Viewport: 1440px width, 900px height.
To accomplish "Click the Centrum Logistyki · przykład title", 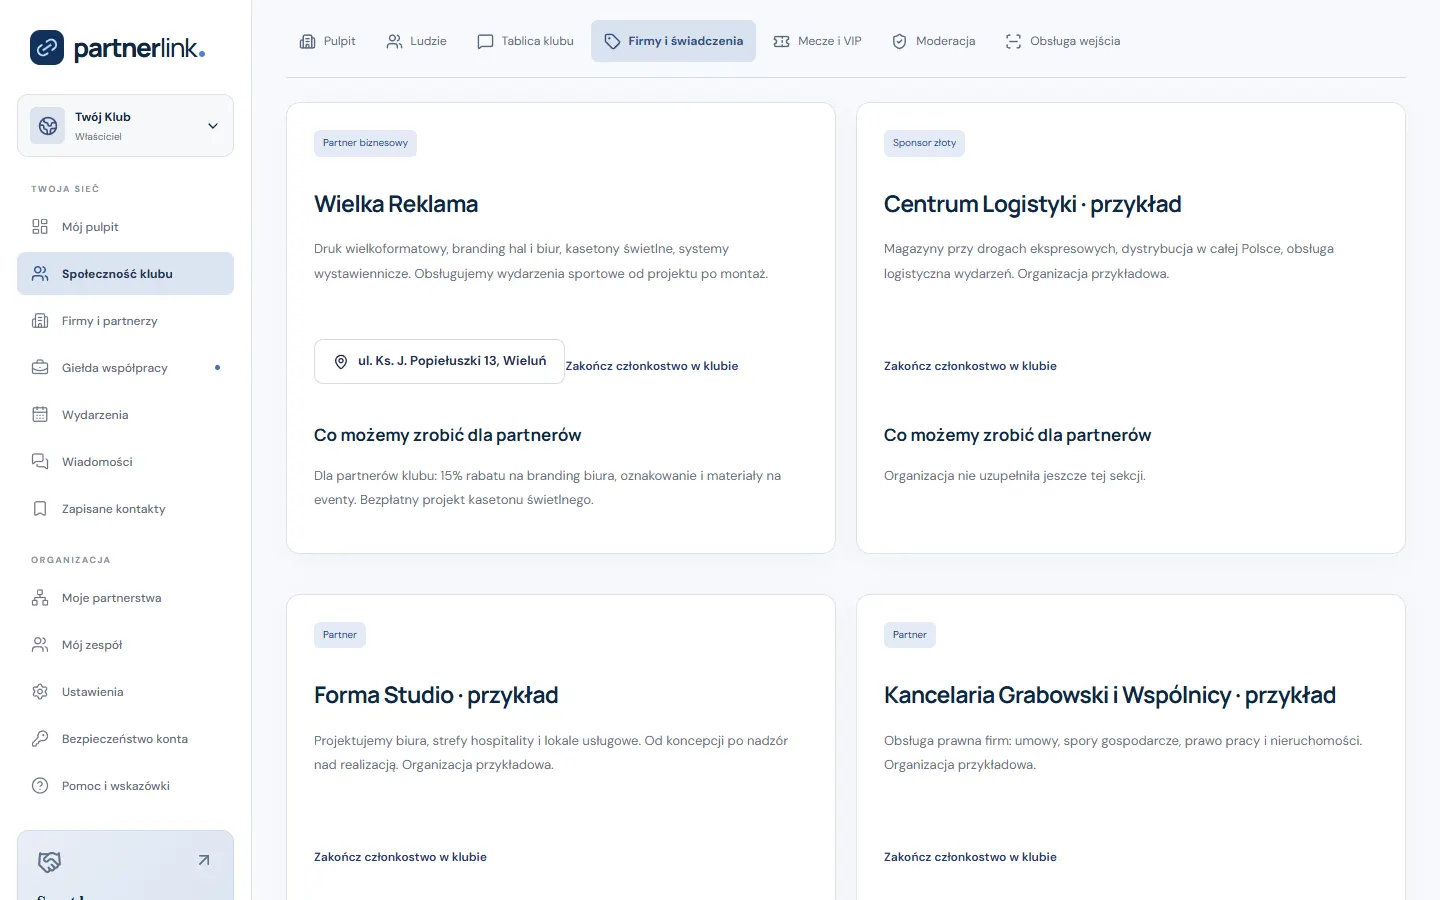I will point(1033,204).
